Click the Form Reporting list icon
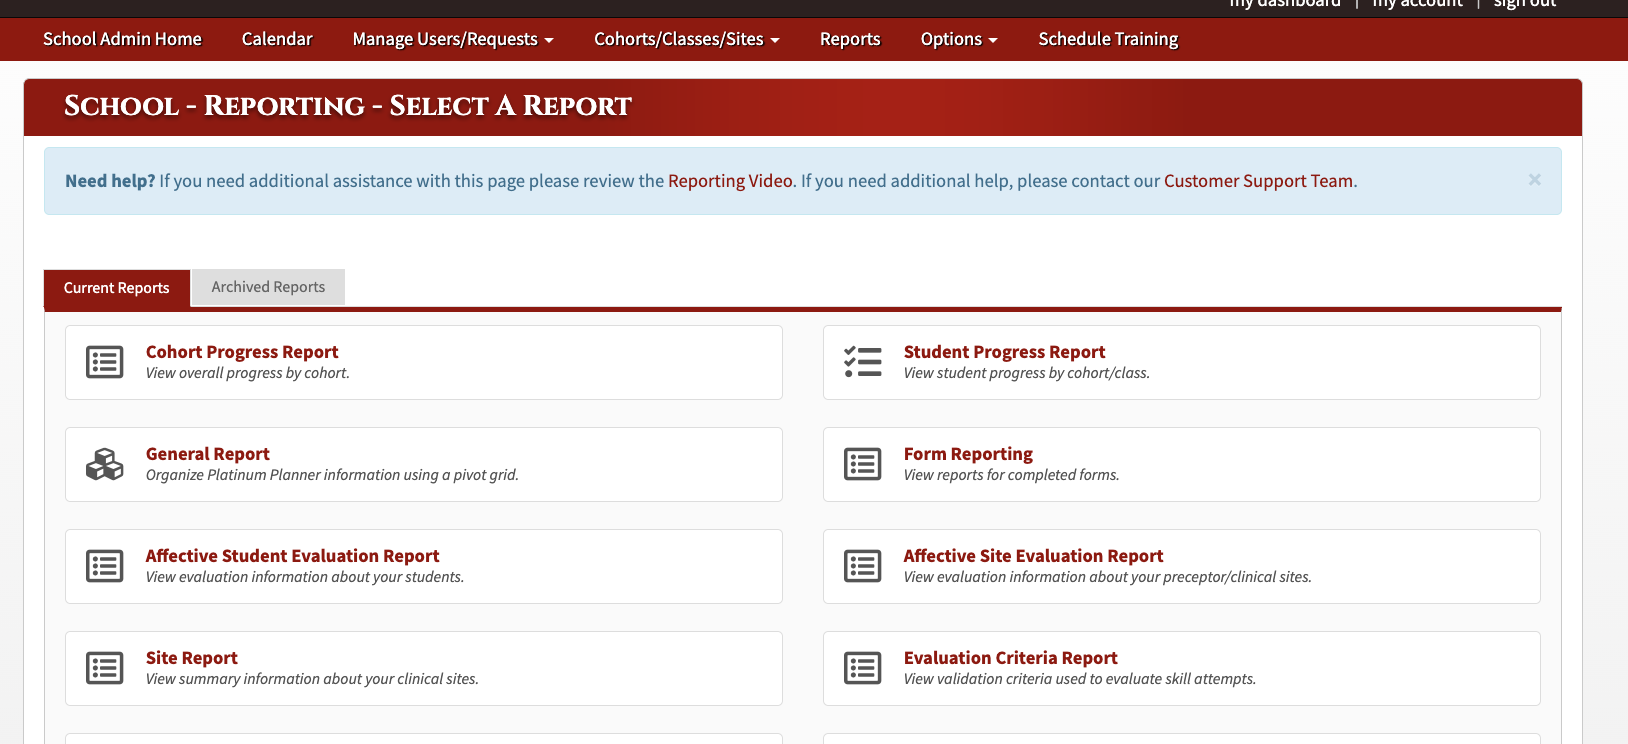This screenshot has width=1628, height=744. tap(863, 464)
